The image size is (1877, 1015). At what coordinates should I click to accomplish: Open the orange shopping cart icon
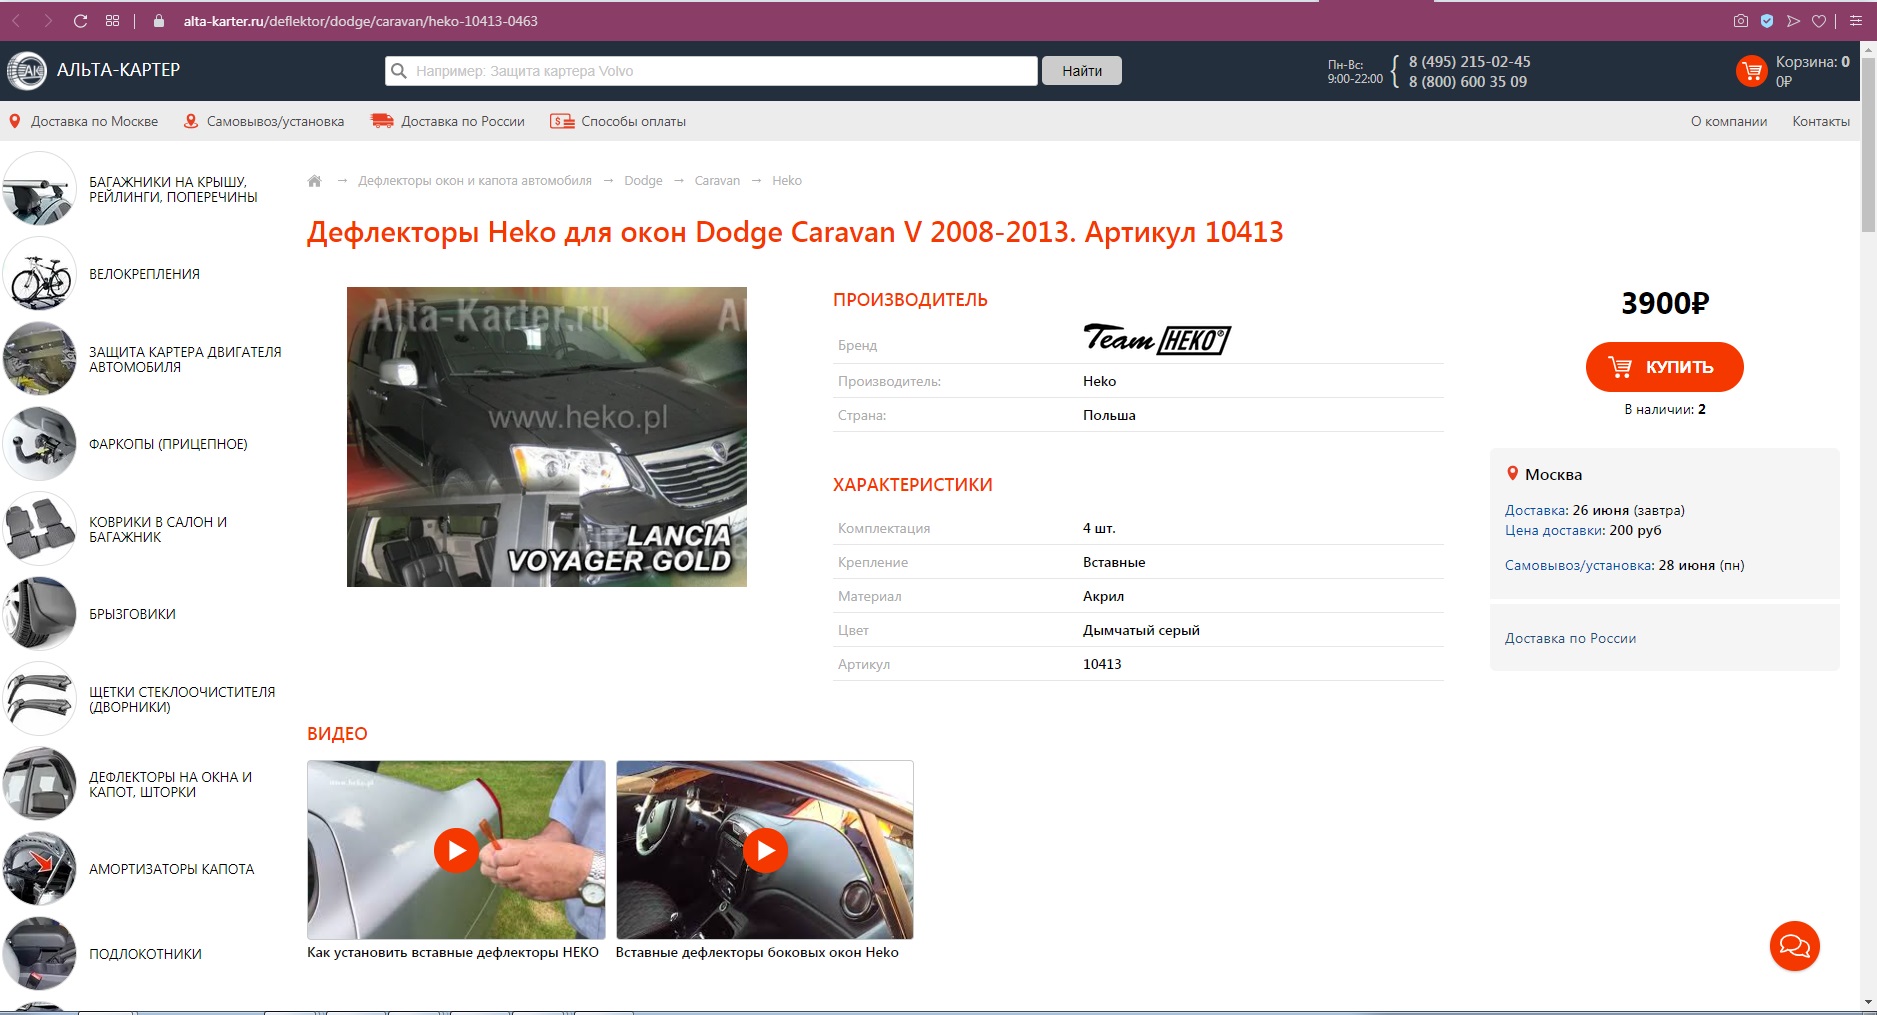click(x=1752, y=71)
